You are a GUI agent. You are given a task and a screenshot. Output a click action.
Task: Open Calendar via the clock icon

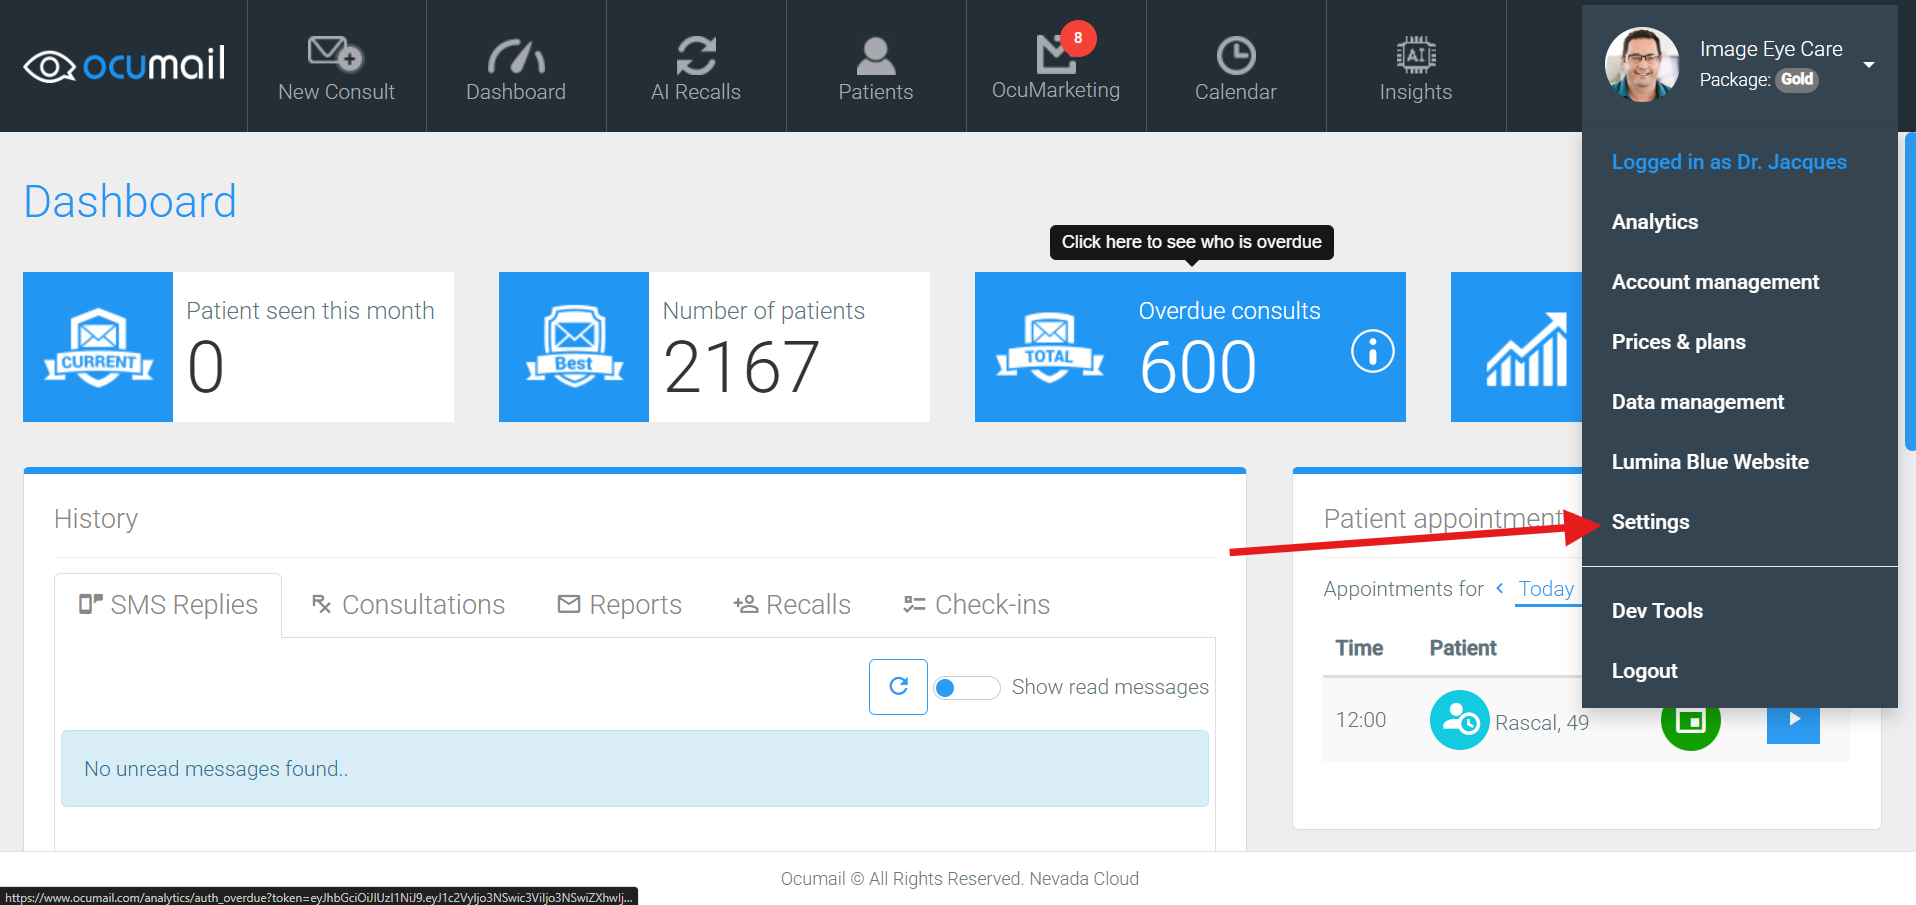click(x=1236, y=56)
